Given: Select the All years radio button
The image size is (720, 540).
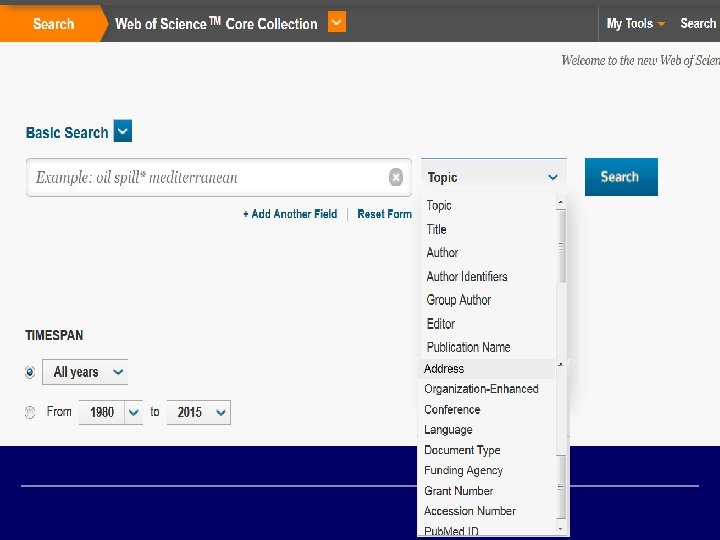Looking at the screenshot, I should (x=30, y=372).
